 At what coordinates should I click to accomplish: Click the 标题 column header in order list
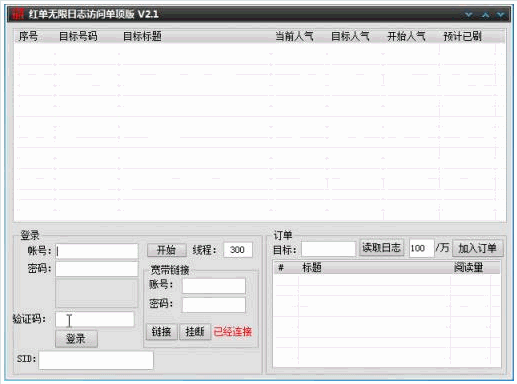click(x=312, y=268)
